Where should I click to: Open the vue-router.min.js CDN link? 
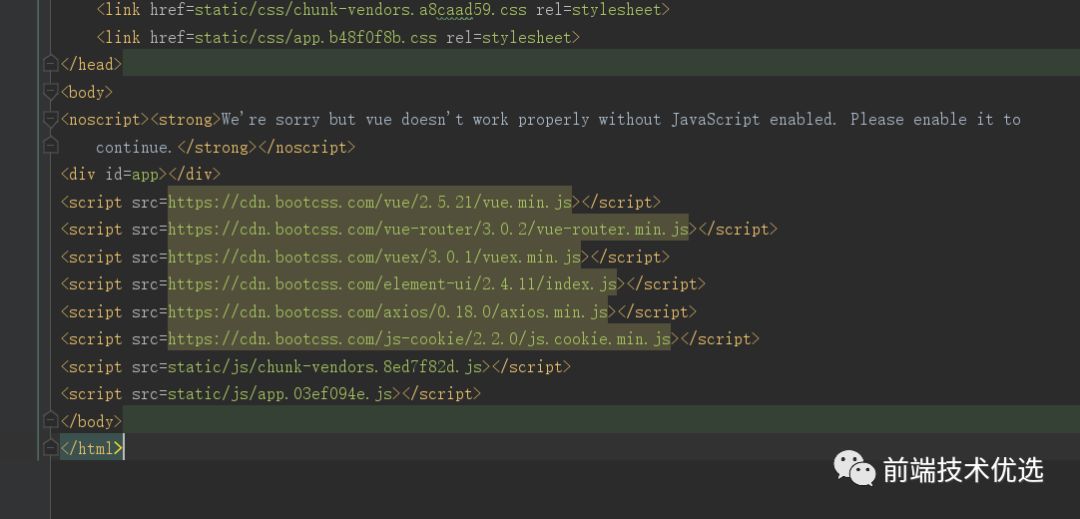click(428, 229)
